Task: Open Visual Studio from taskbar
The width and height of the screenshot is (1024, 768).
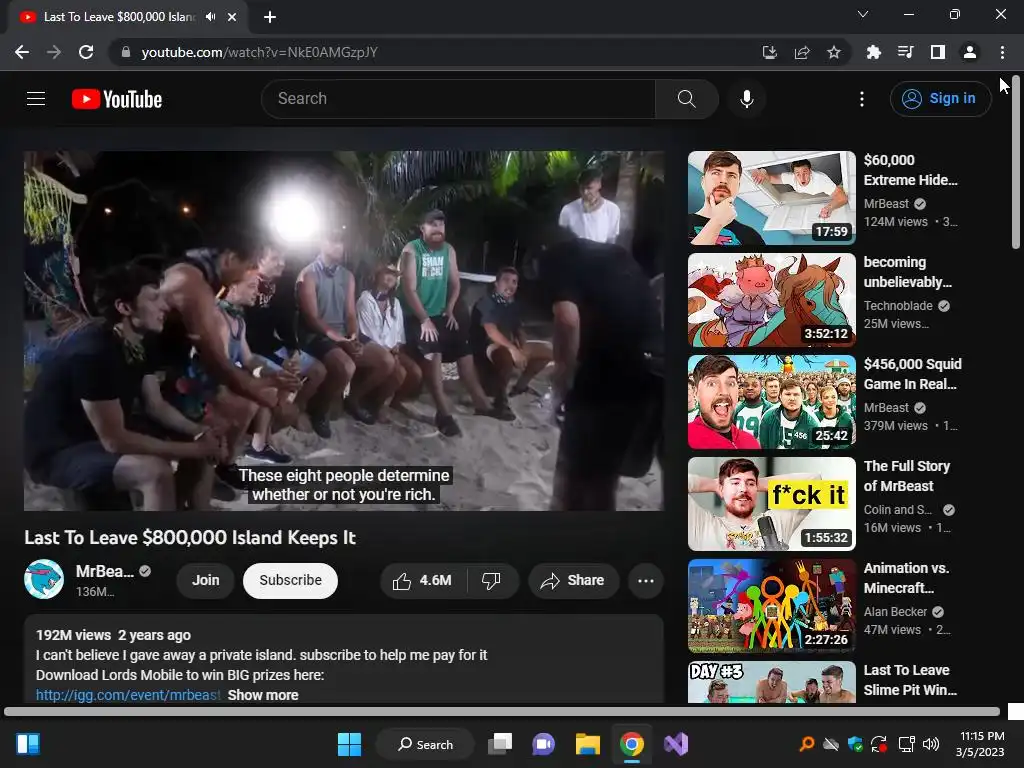Action: pyautogui.click(x=676, y=744)
